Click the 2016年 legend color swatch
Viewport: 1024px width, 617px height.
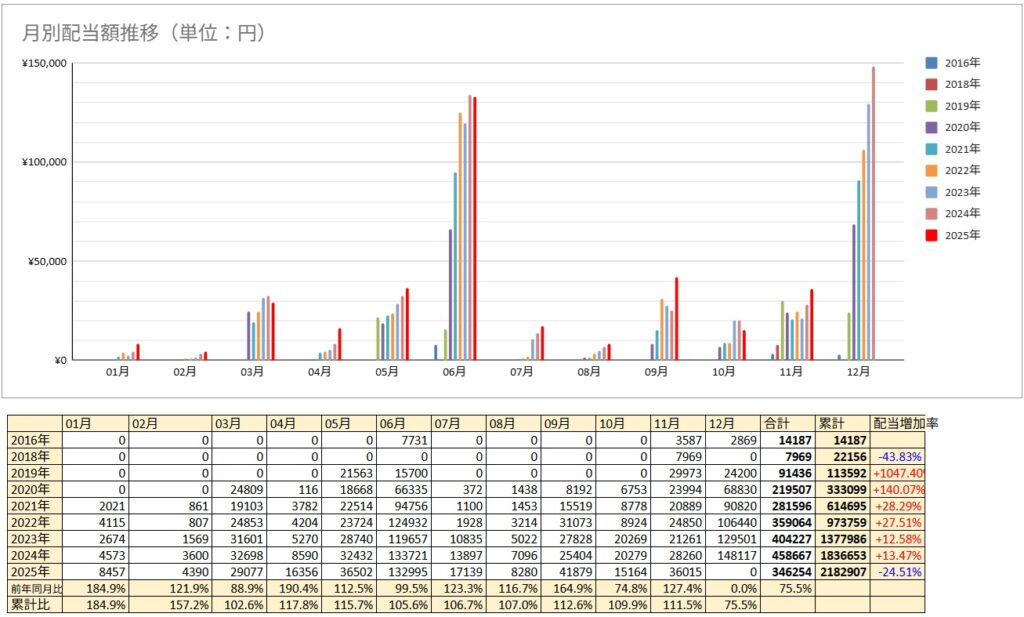932,62
